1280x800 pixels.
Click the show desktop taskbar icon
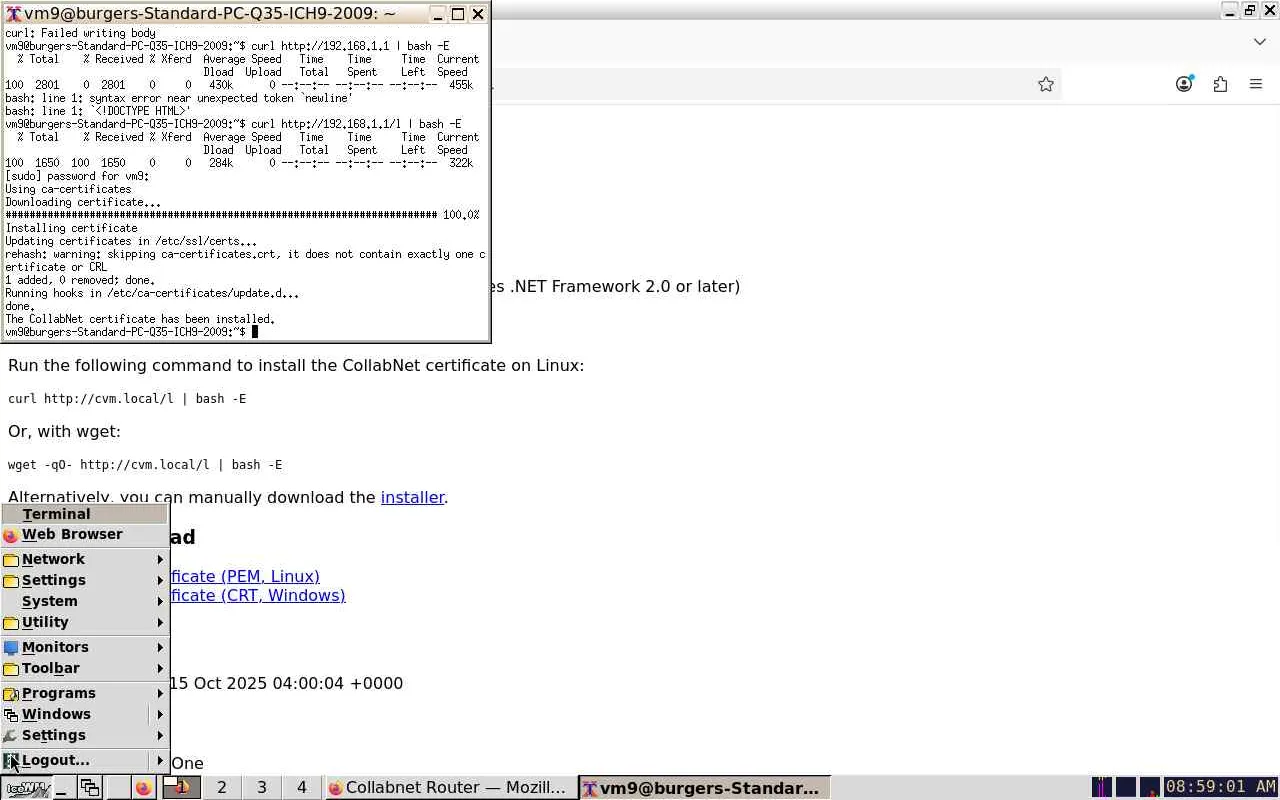(62, 788)
